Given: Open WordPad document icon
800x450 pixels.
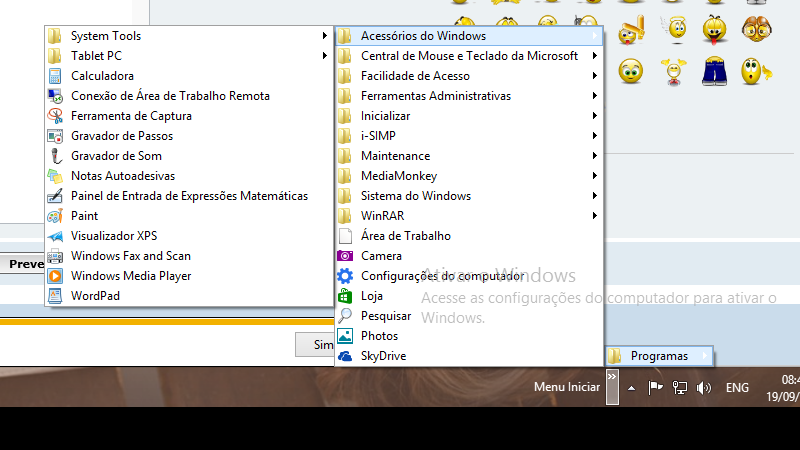Looking at the screenshot, I should point(55,296).
